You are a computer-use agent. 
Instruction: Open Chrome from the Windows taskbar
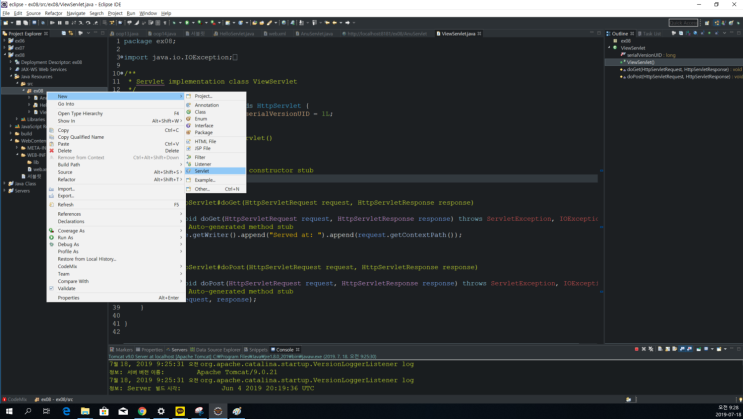point(142,411)
